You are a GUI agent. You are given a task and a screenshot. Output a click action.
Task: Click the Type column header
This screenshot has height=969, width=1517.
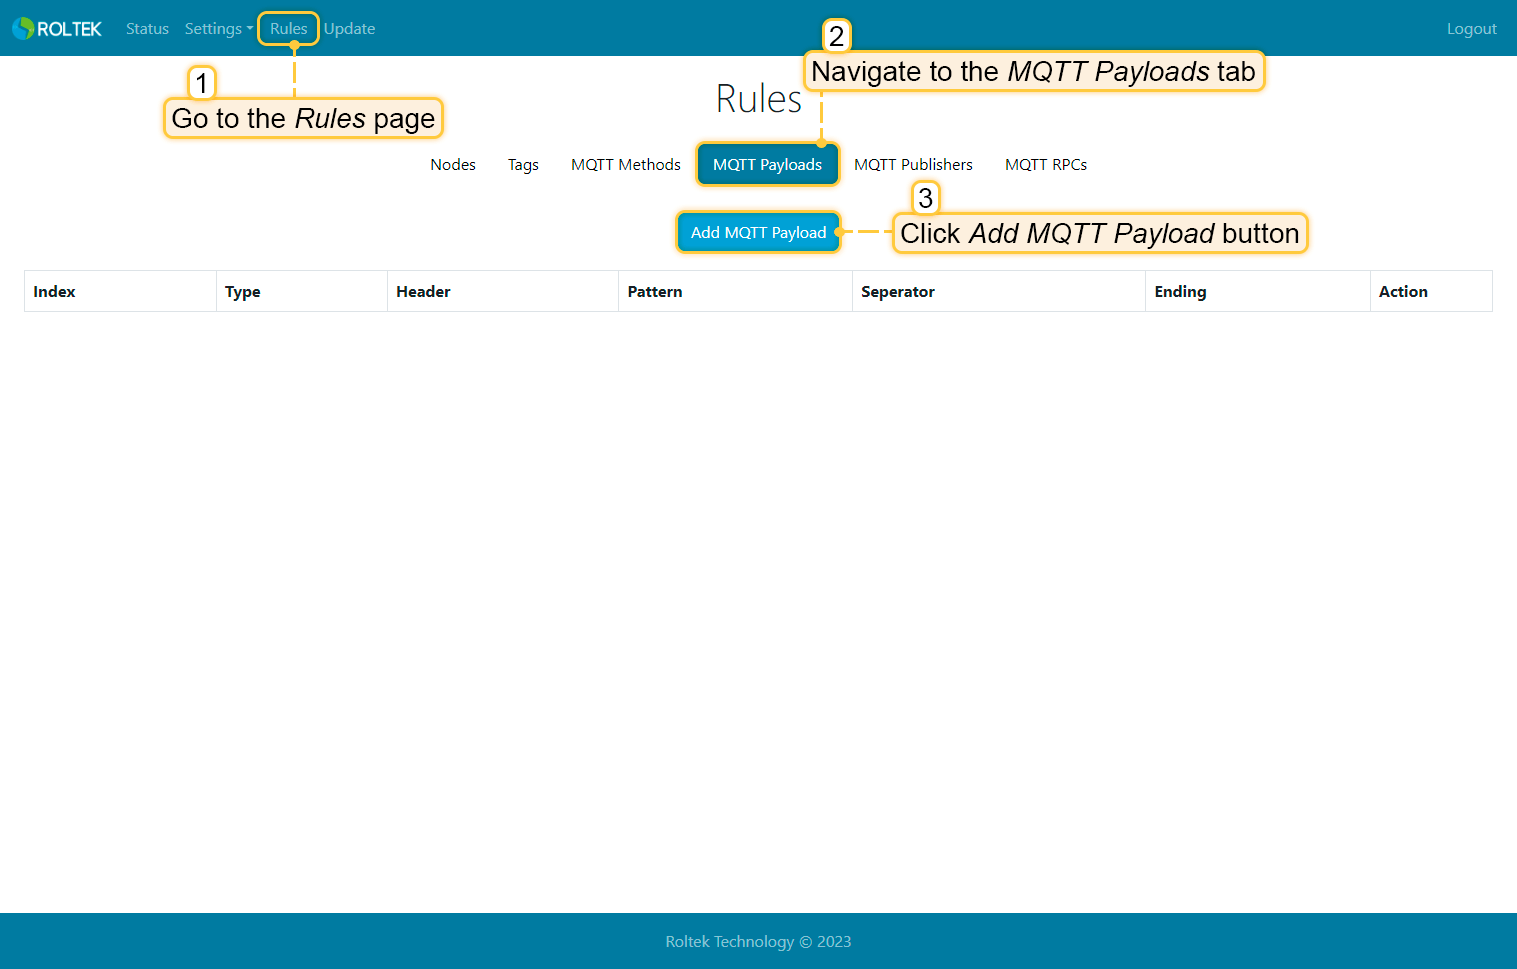pos(243,292)
